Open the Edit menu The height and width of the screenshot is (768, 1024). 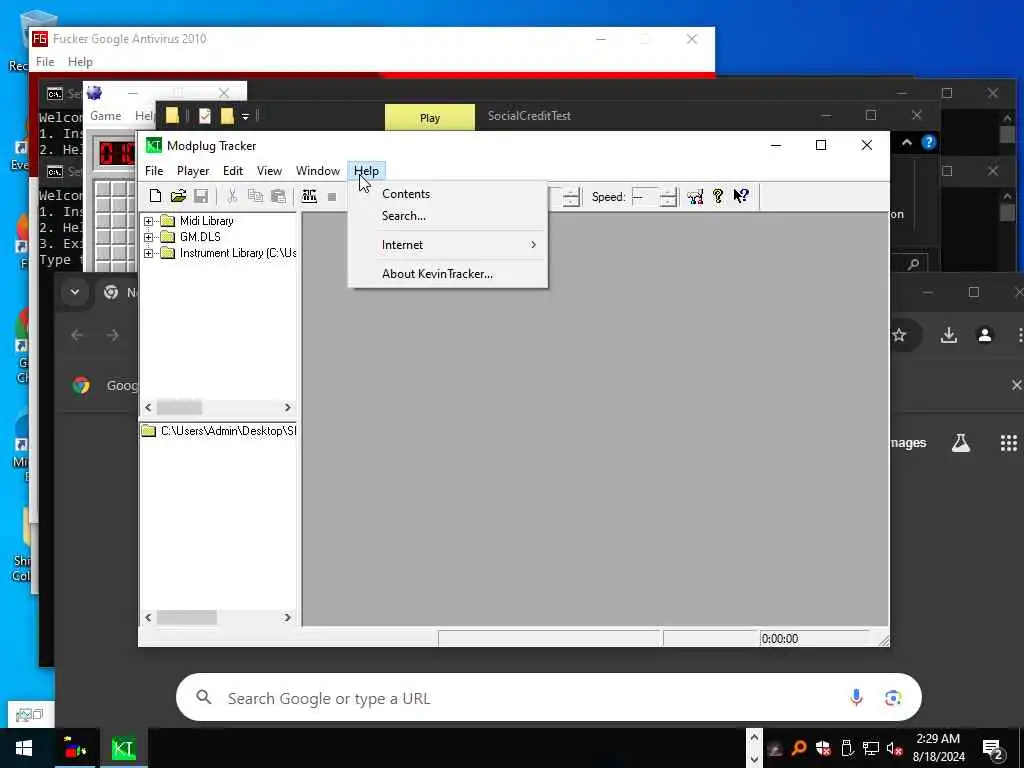tap(232, 170)
